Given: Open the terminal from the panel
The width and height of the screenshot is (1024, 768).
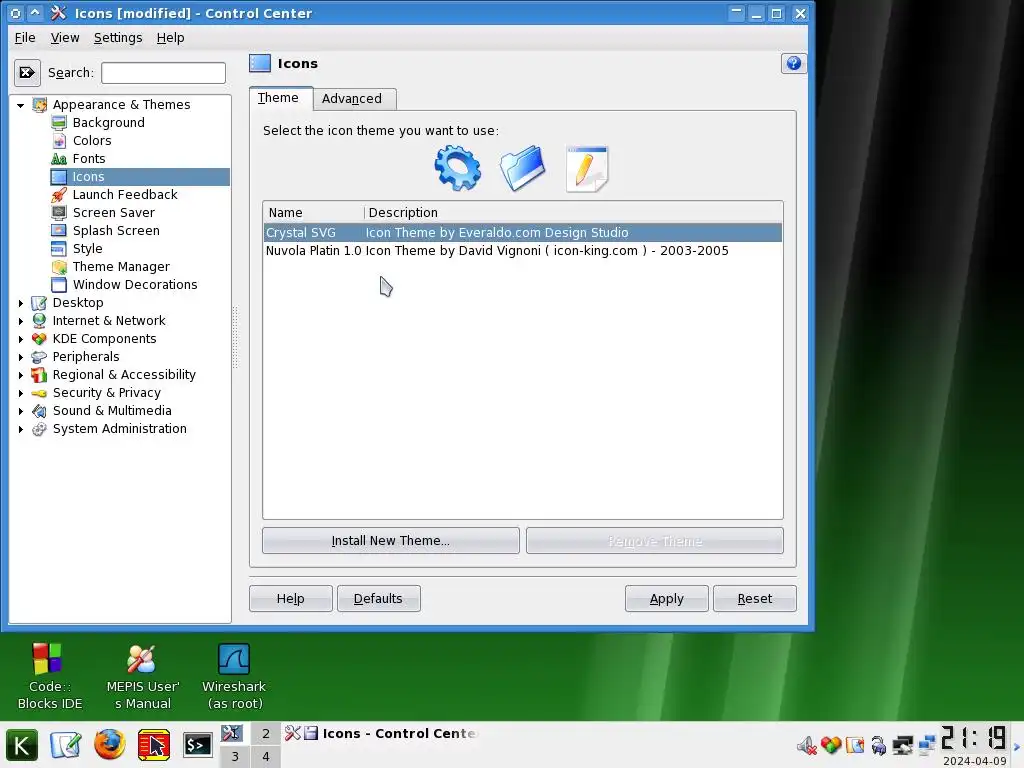Looking at the screenshot, I should pyautogui.click(x=197, y=745).
